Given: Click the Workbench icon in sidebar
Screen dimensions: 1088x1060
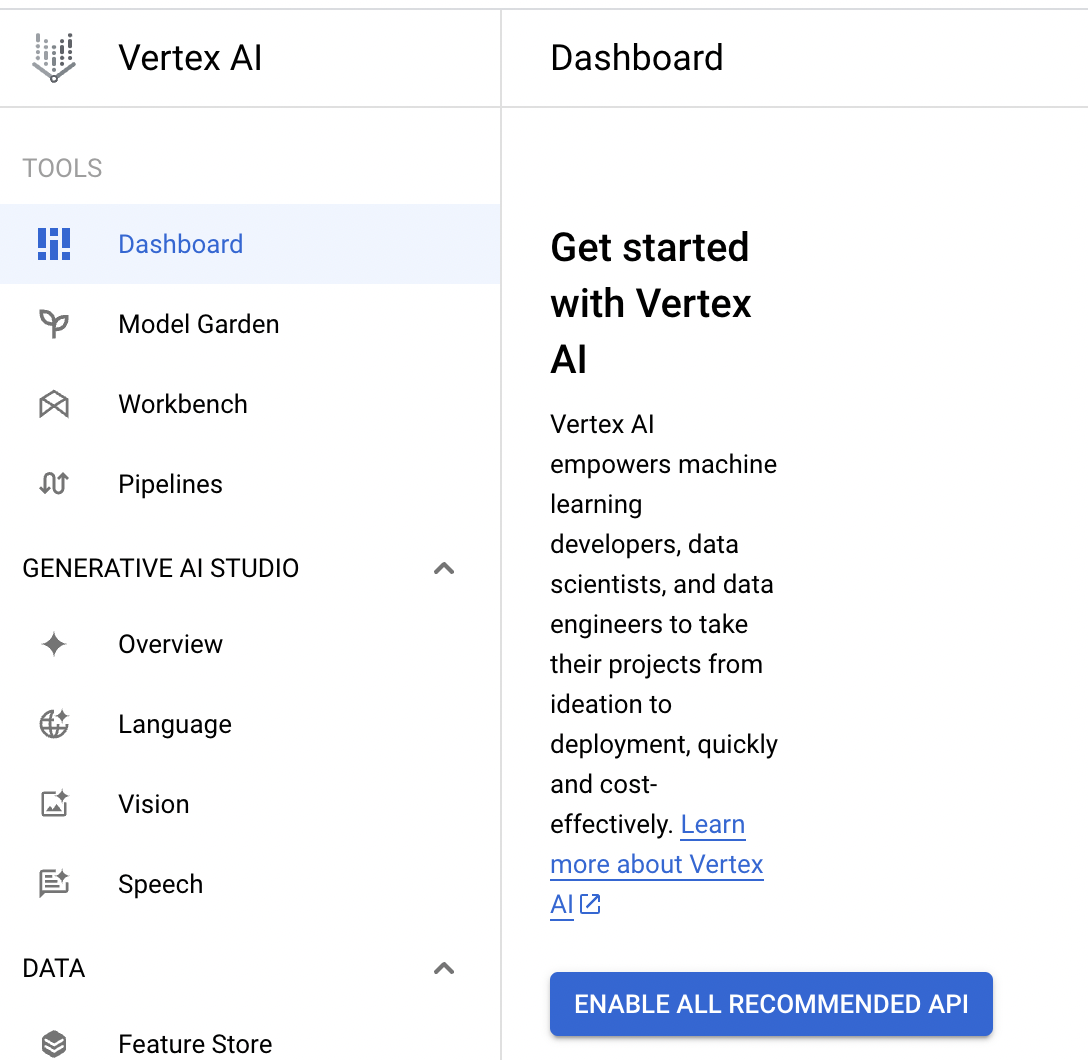Looking at the screenshot, I should click(54, 404).
